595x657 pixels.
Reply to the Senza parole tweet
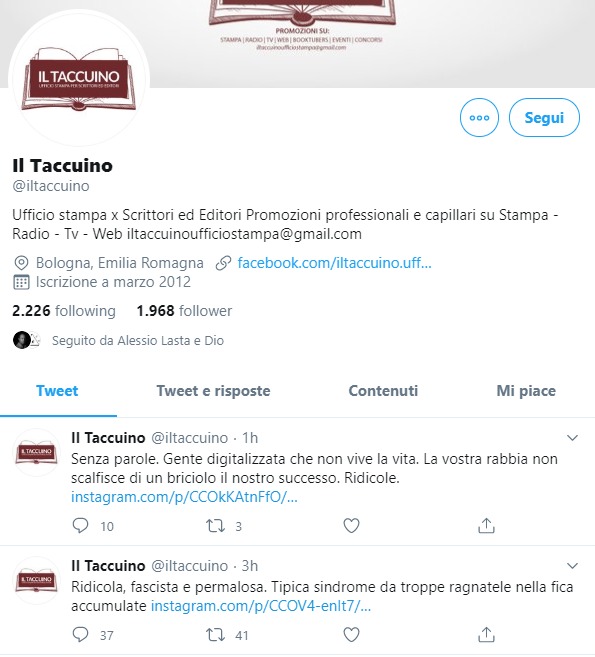click(80, 525)
